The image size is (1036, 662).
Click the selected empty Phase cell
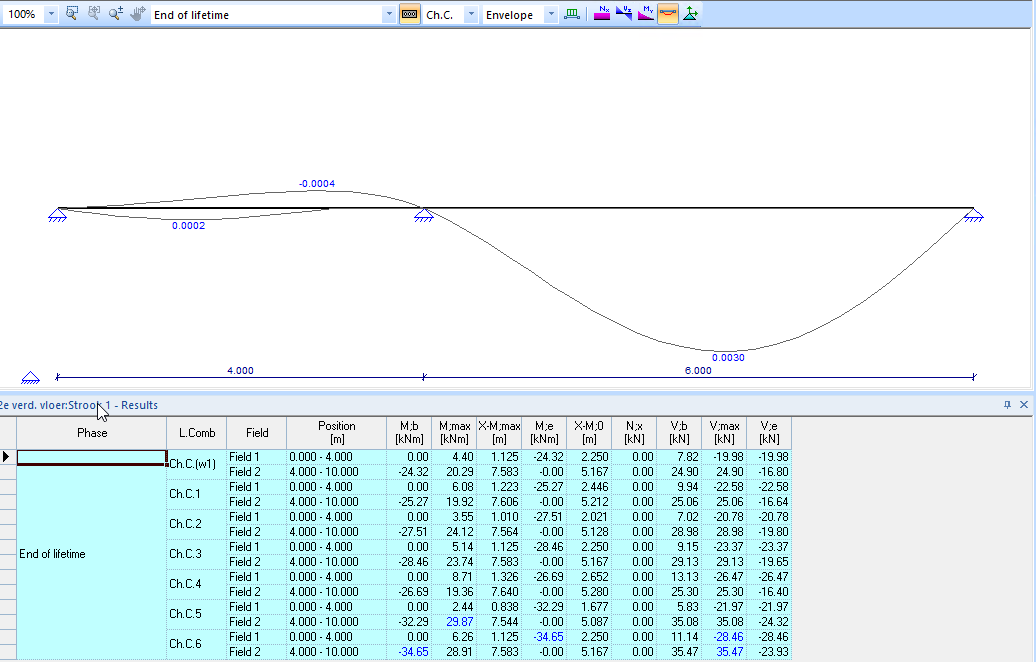click(92, 458)
